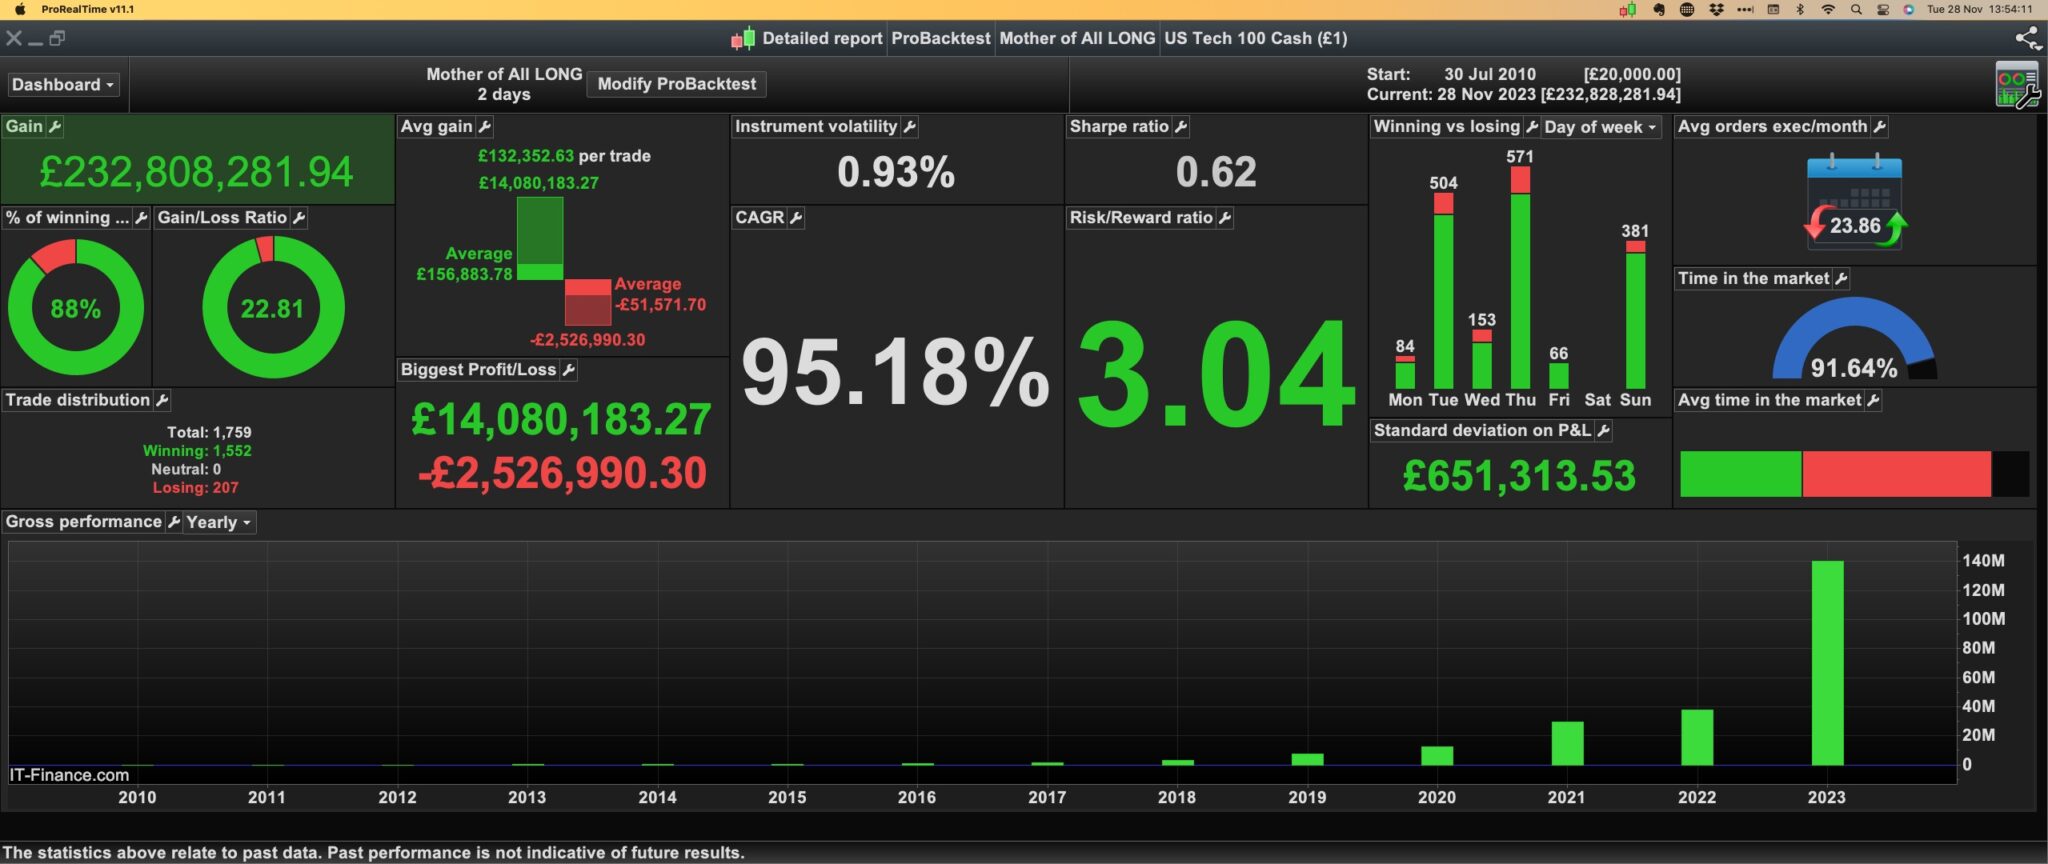This screenshot has height=864, width=2048.
Task: Configure Biggest Profit/Loss using its wrench
Action: point(569,370)
